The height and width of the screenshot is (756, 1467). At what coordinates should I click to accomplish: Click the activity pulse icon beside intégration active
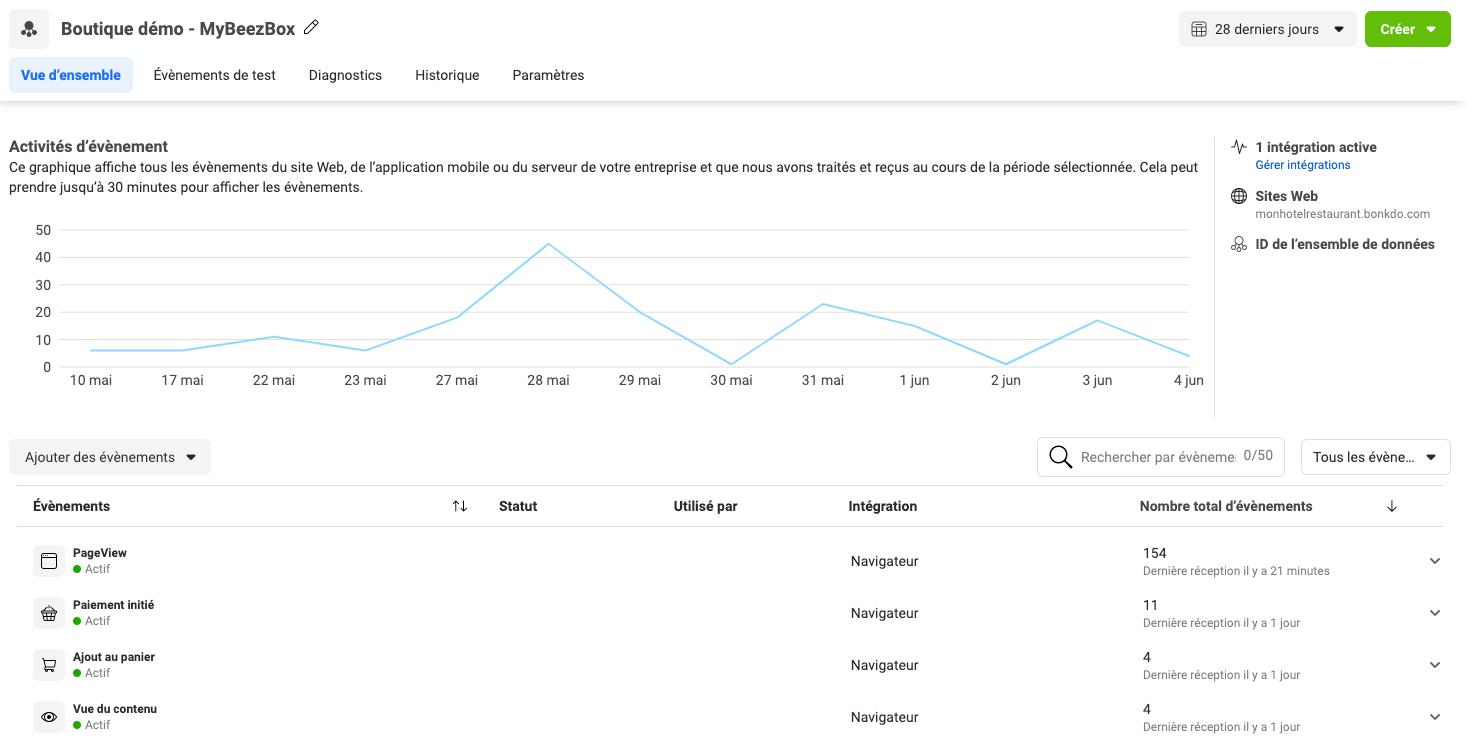[1239, 147]
